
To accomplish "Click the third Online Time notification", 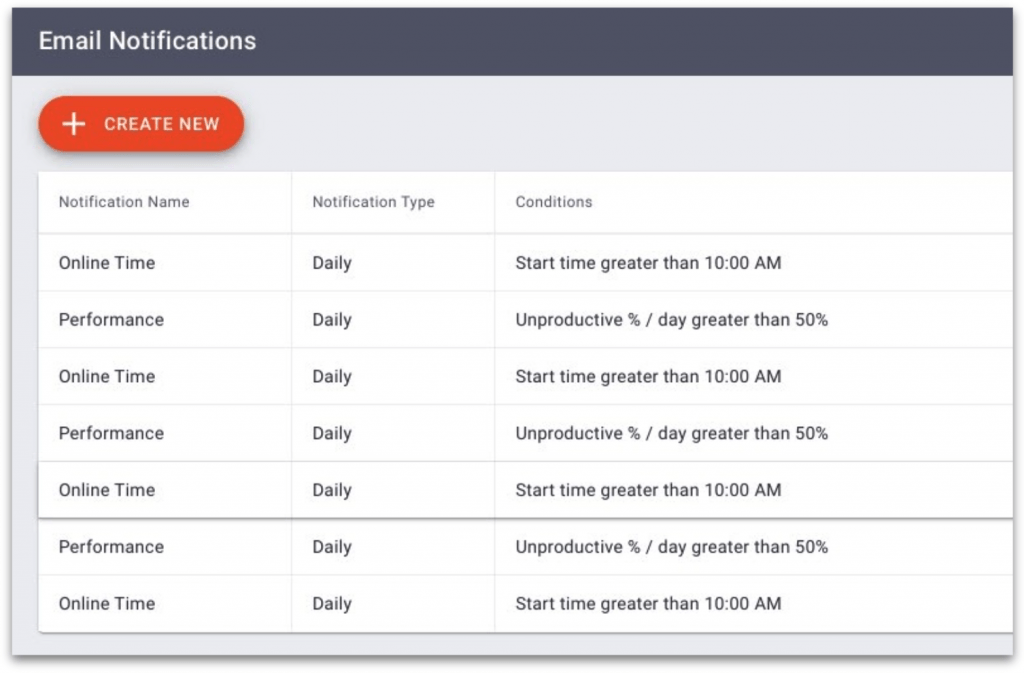I will (106, 490).
